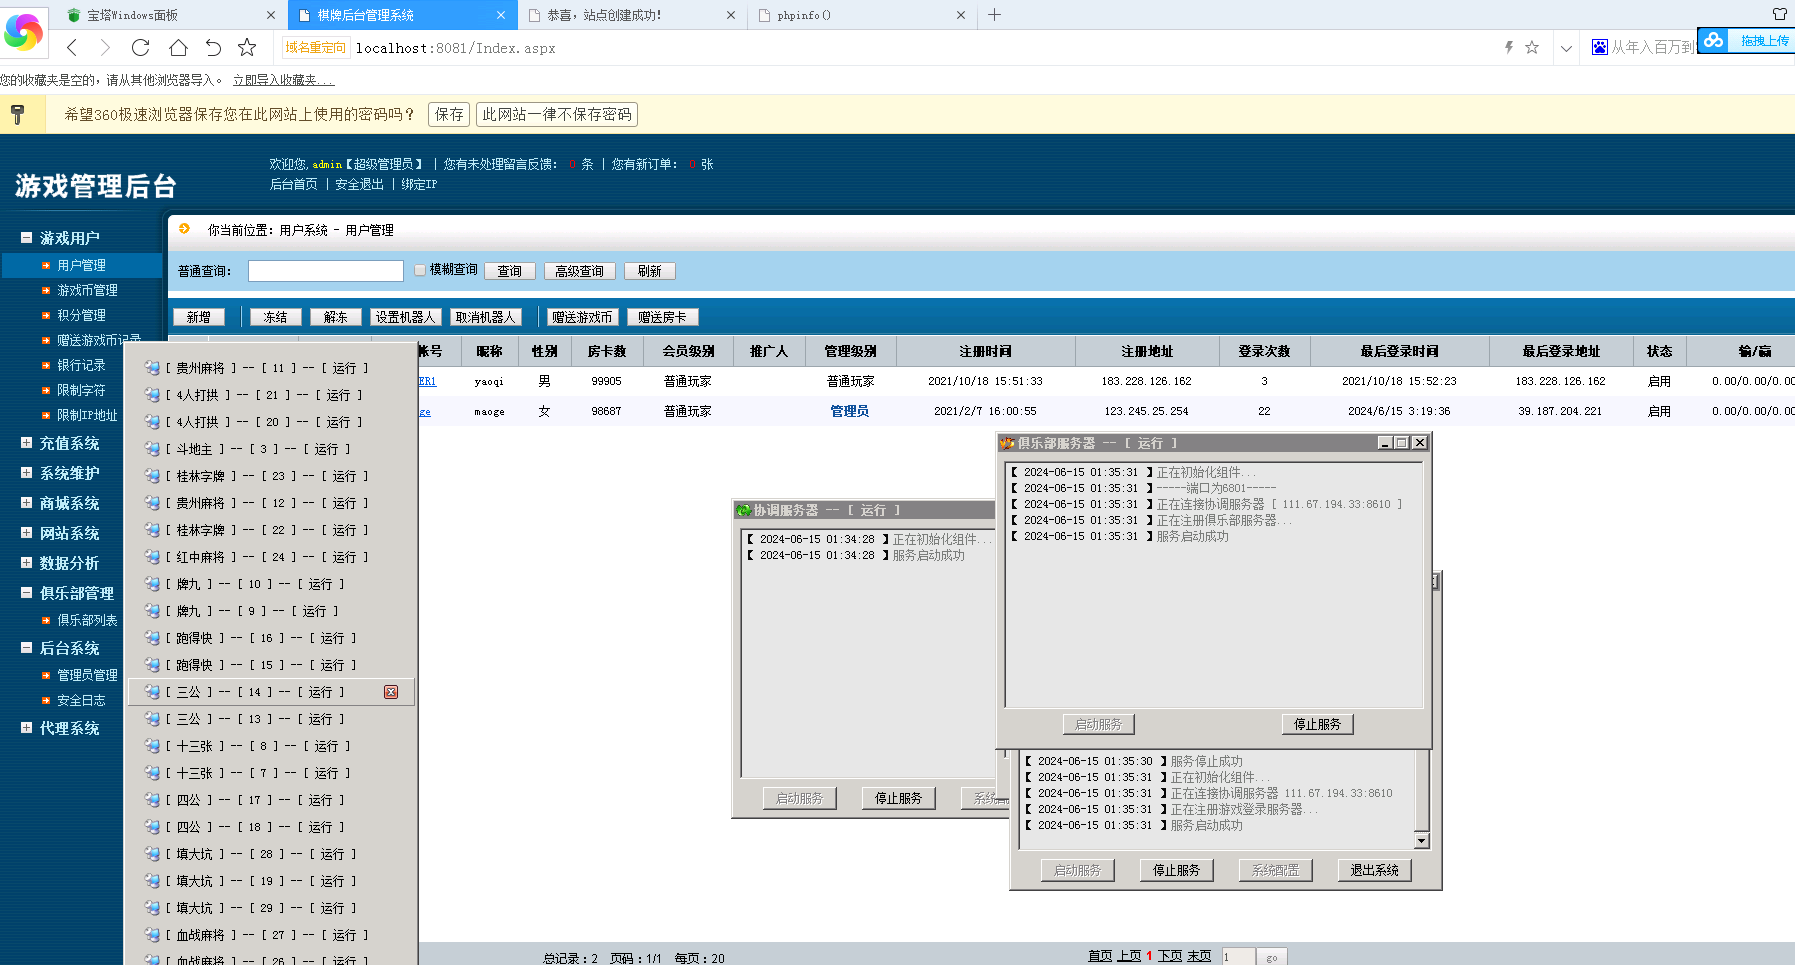Click the scrollbar down arrow in server log
Viewport: 1795px width, 965px height.
[x=1422, y=841]
